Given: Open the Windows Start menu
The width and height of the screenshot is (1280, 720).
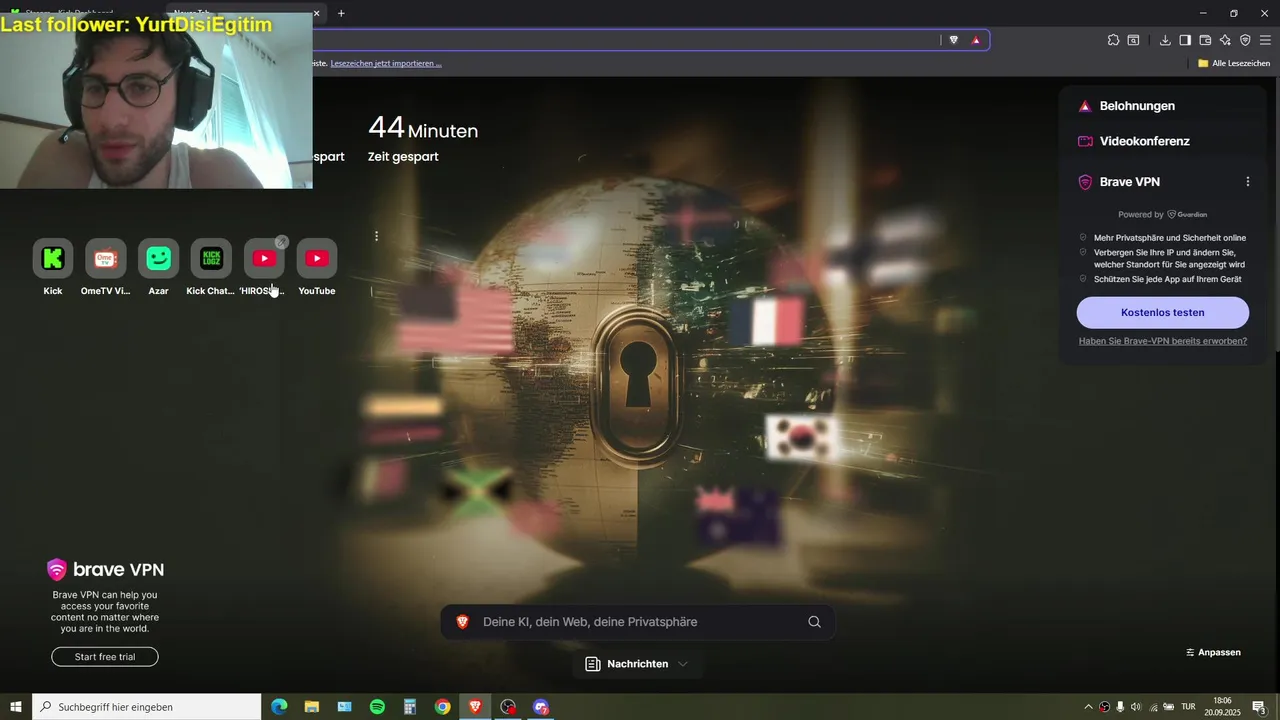Looking at the screenshot, I should (16, 707).
